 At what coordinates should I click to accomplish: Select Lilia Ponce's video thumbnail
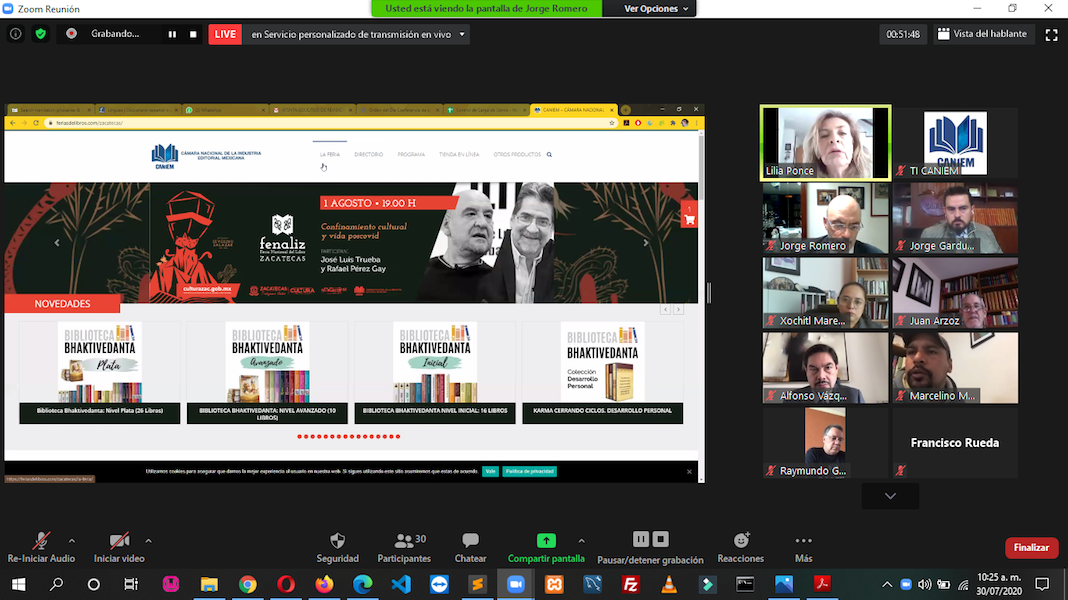click(x=825, y=143)
